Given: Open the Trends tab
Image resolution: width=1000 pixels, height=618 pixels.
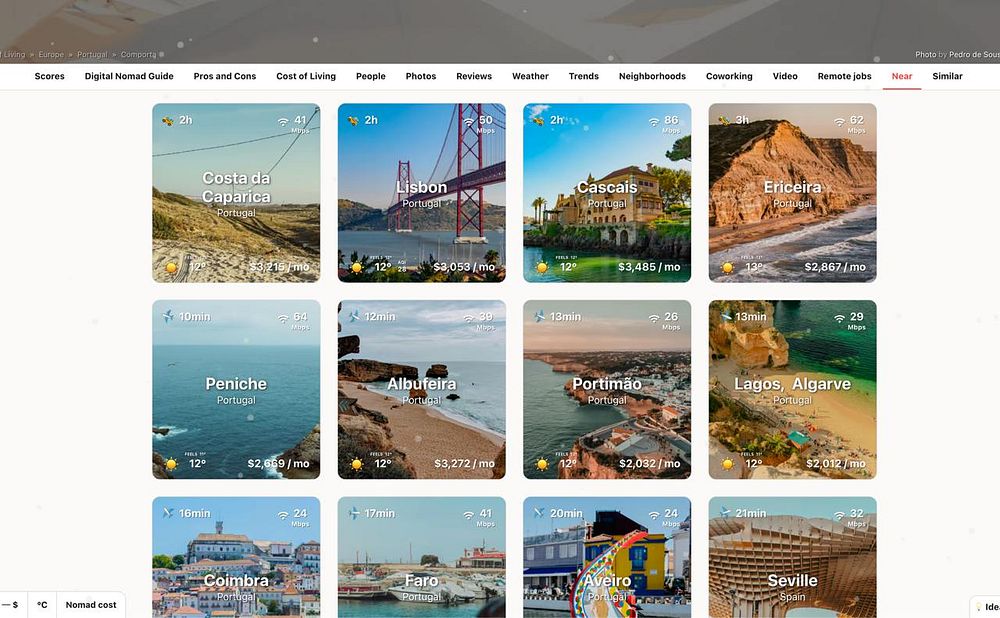Looking at the screenshot, I should tap(584, 76).
